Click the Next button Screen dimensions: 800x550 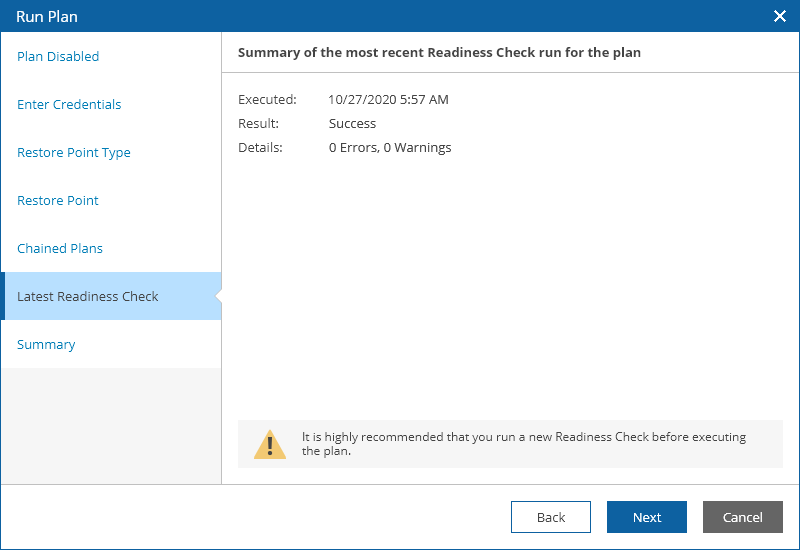click(x=646, y=517)
